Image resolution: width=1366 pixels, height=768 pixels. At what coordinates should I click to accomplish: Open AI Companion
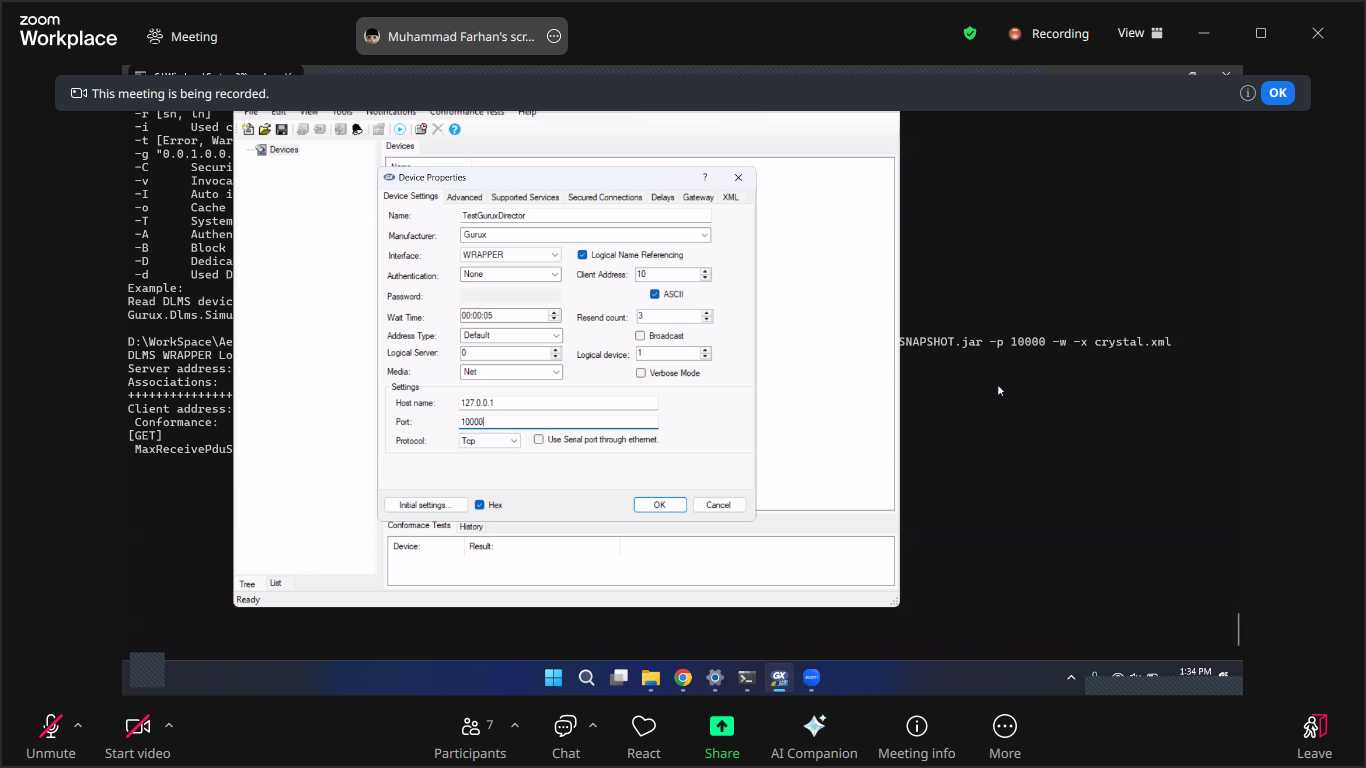point(814,737)
